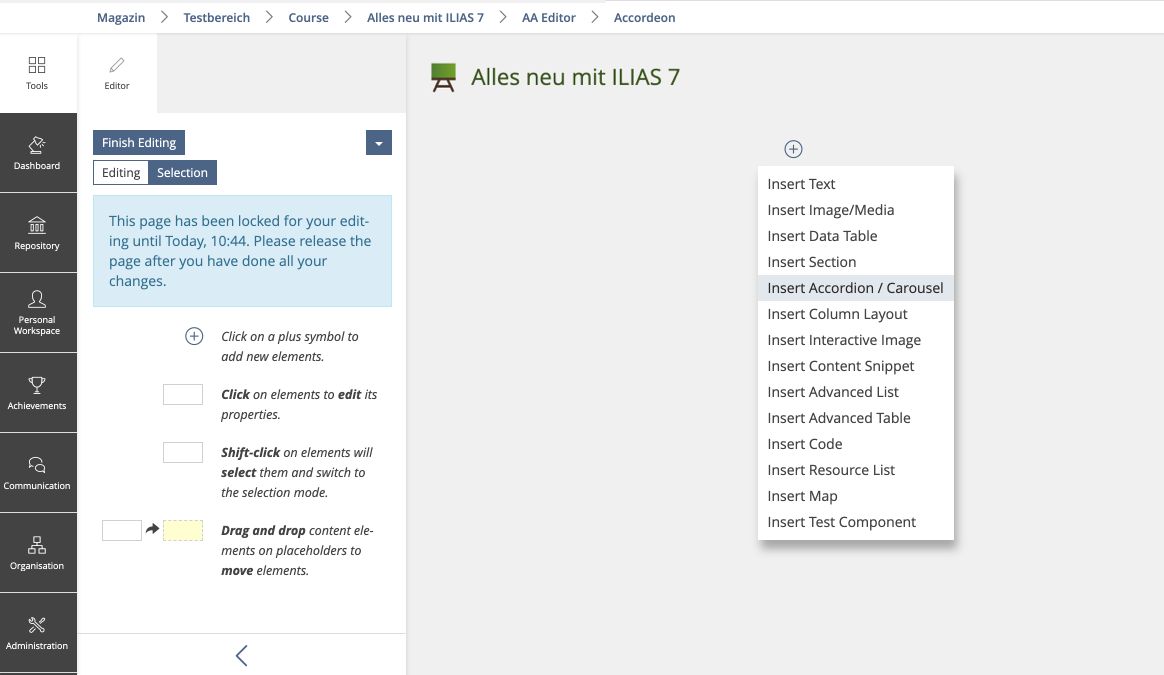This screenshot has width=1164, height=675.
Task: Click the AA Editor breadcrumb
Action: coord(549,18)
